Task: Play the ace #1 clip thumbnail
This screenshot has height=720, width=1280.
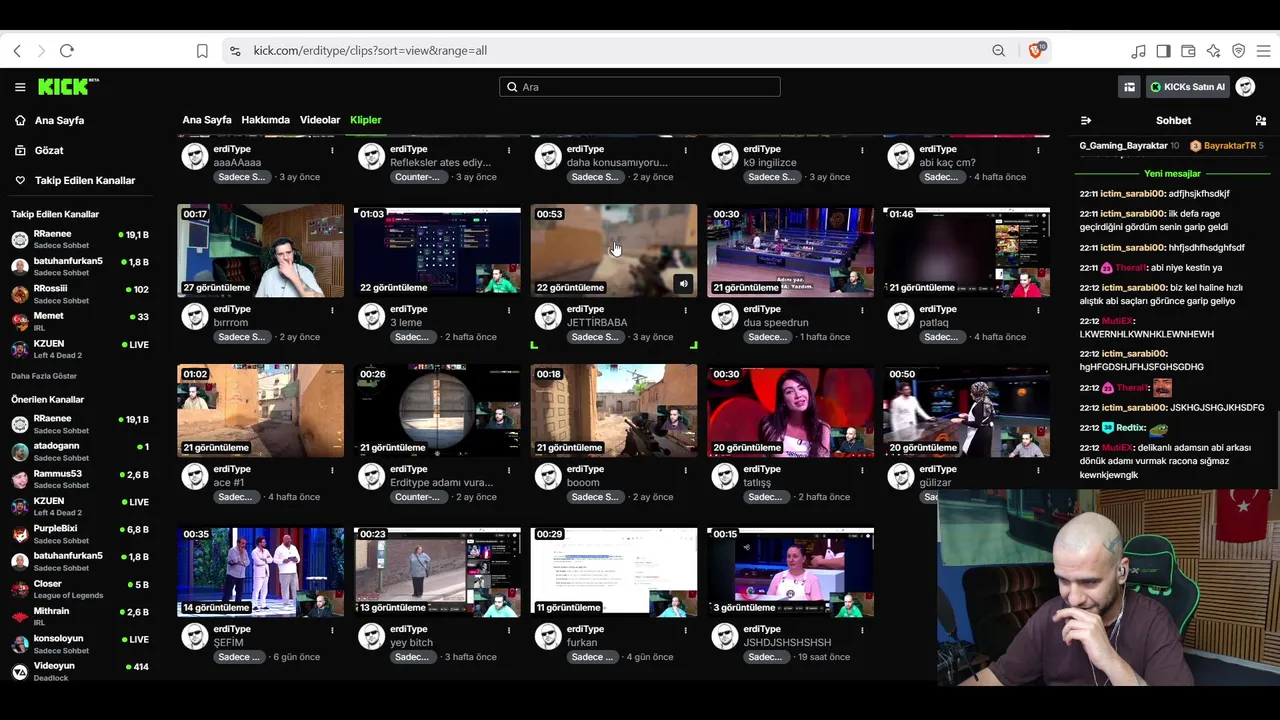Action: pyautogui.click(x=260, y=411)
